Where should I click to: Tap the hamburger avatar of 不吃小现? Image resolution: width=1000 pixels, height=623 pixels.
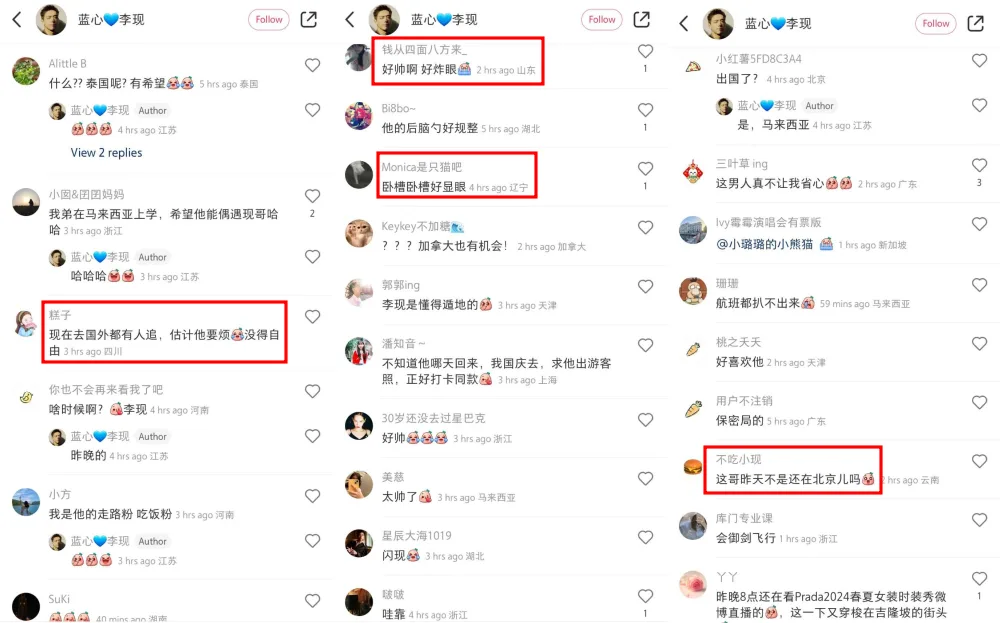tap(693, 467)
